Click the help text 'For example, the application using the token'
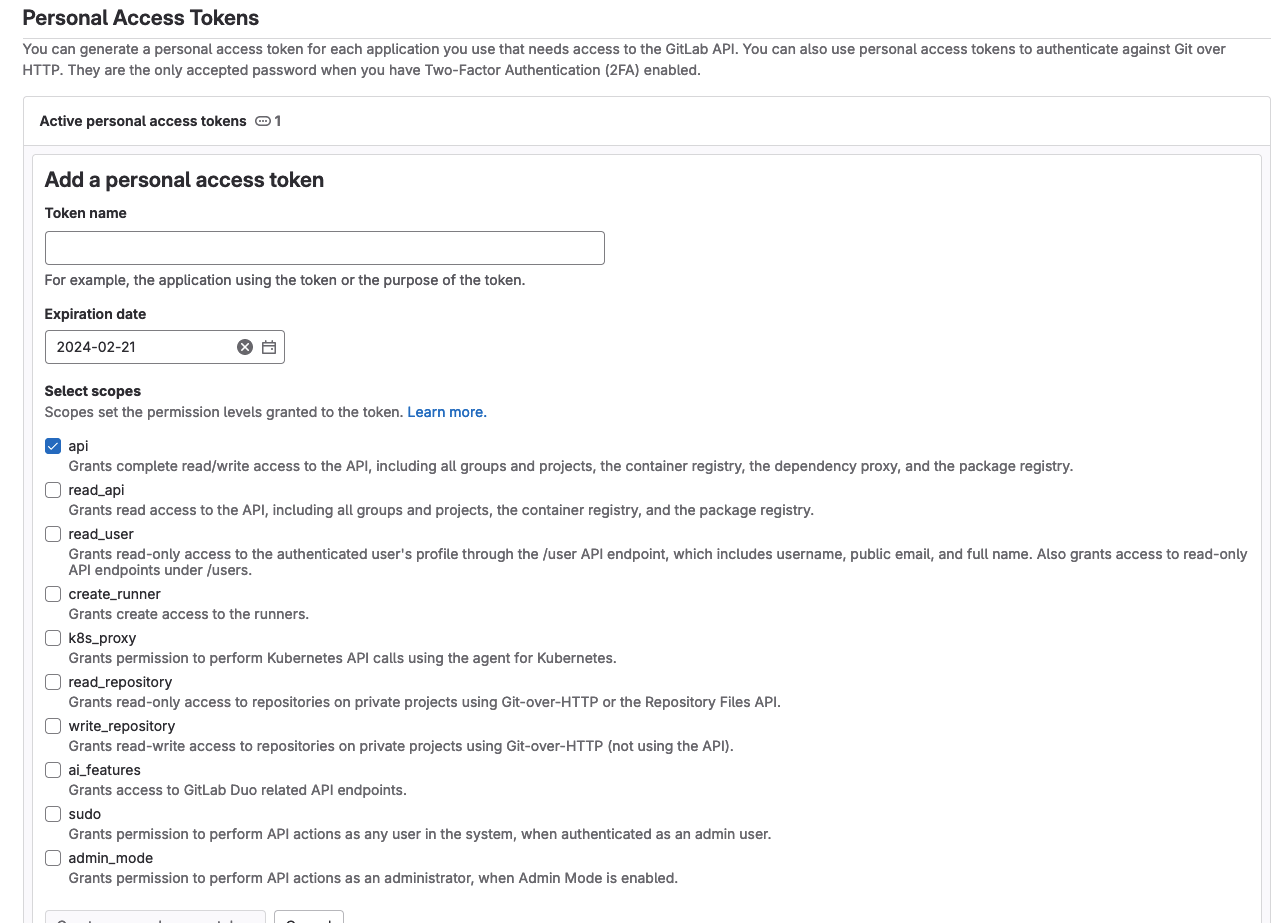The width and height of the screenshot is (1275, 923). pyautogui.click(x=285, y=280)
